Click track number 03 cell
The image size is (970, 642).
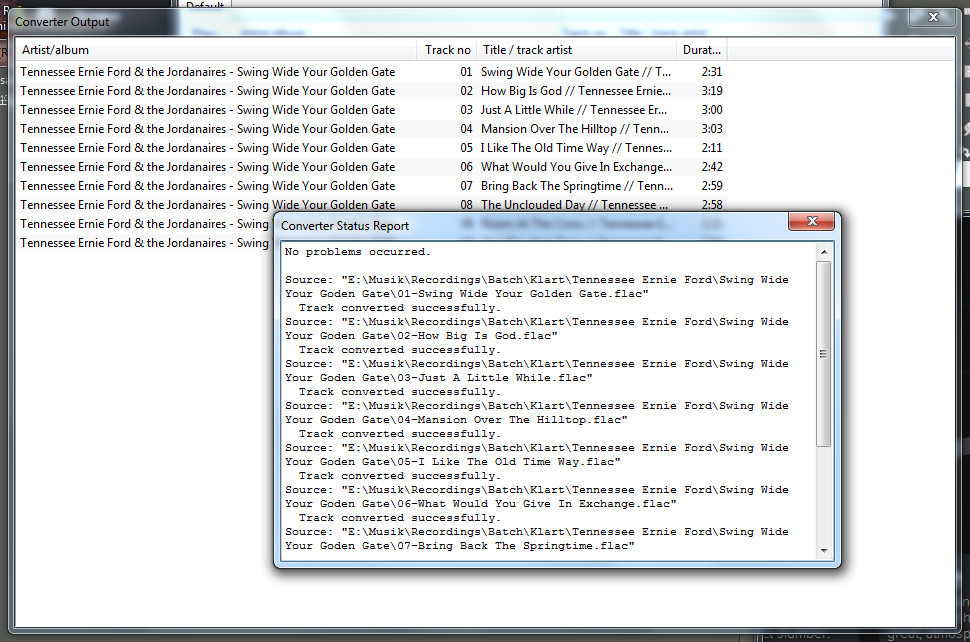[466, 110]
